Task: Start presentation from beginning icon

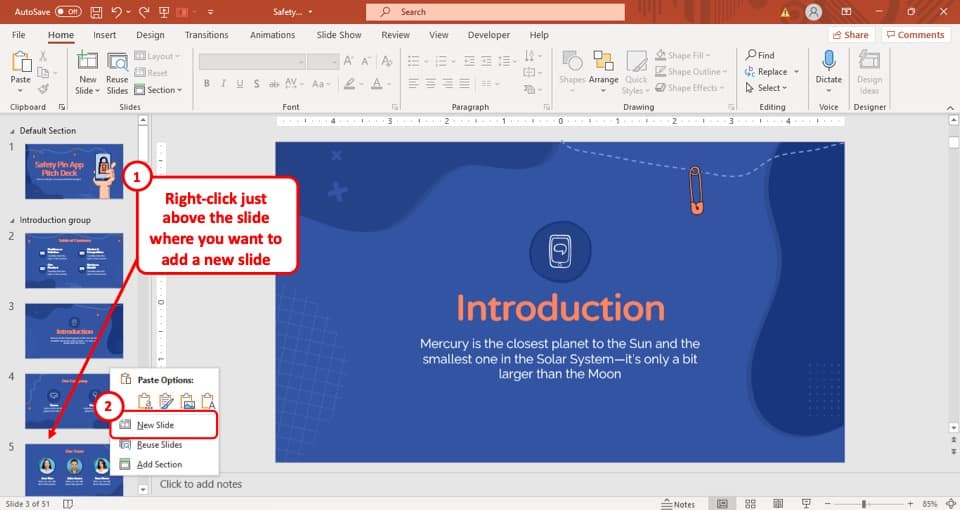Action: (x=163, y=12)
